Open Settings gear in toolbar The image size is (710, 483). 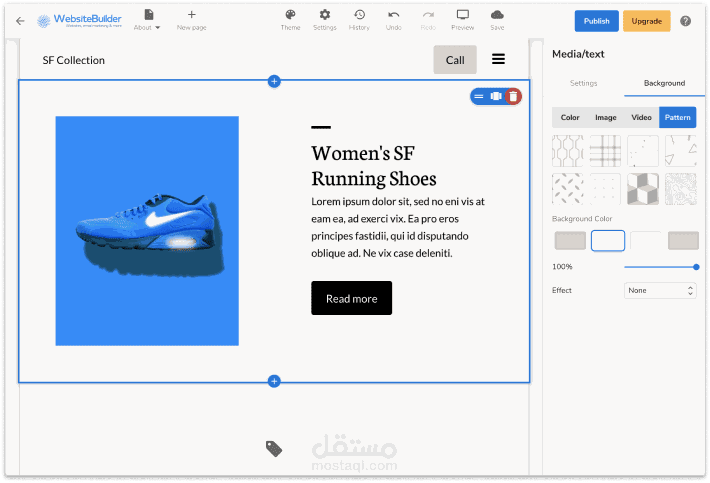point(325,20)
